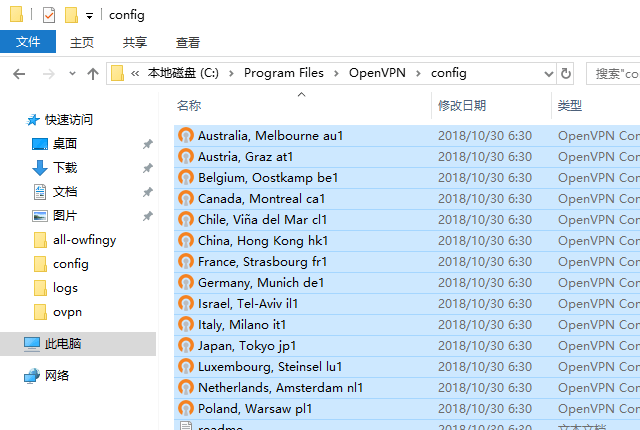
Task: Click the Australia, Melbourne au1 OpenVPN icon
Action: pos(186,135)
